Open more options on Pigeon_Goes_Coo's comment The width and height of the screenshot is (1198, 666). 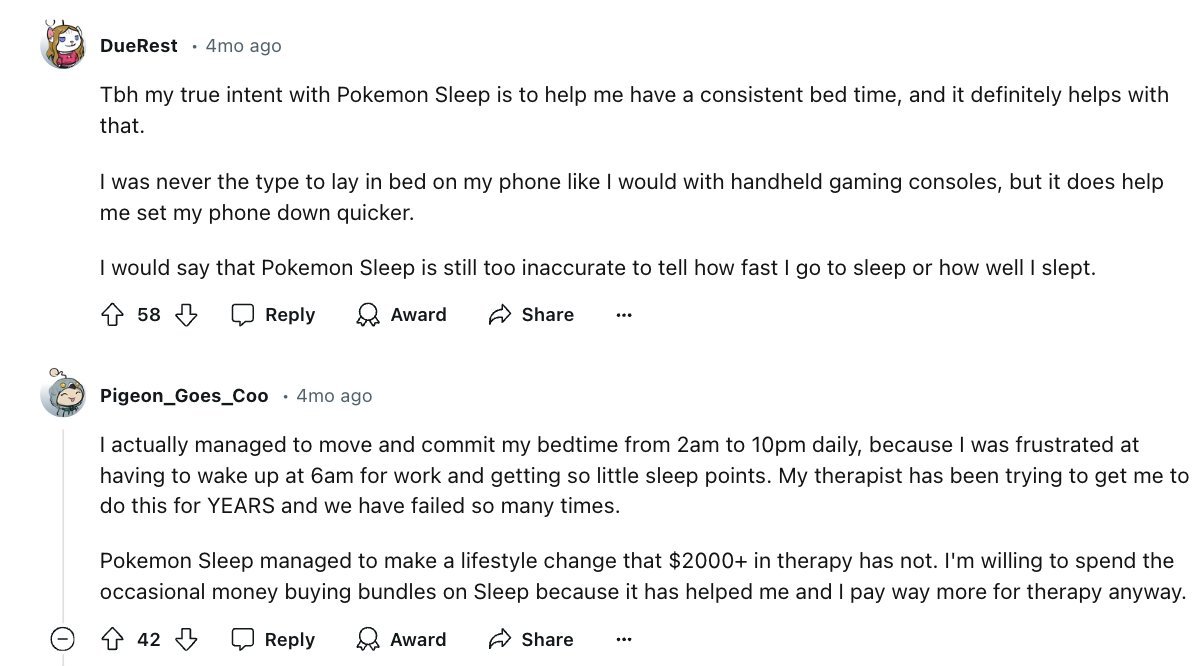[x=624, y=640]
